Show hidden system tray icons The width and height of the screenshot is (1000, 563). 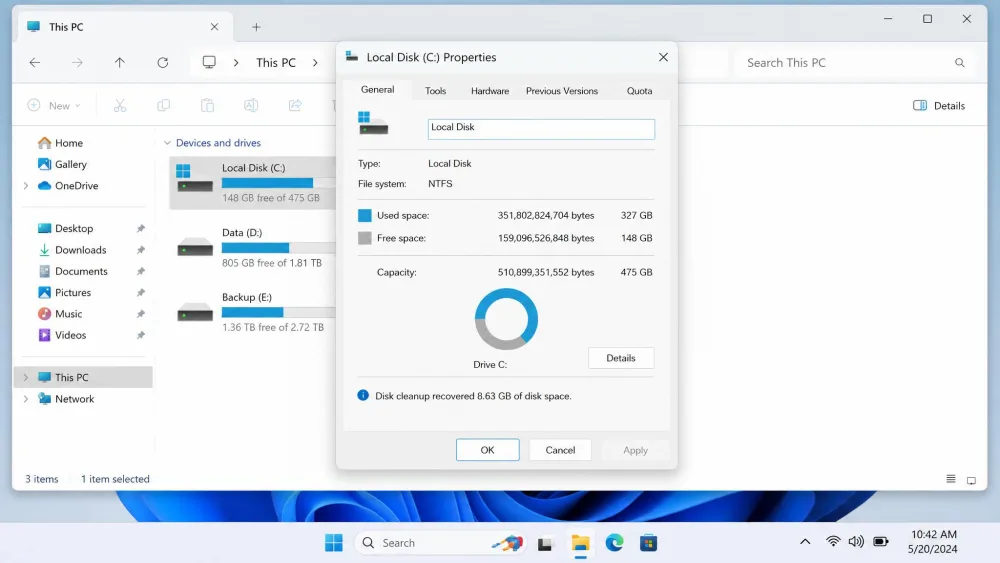(x=805, y=542)
